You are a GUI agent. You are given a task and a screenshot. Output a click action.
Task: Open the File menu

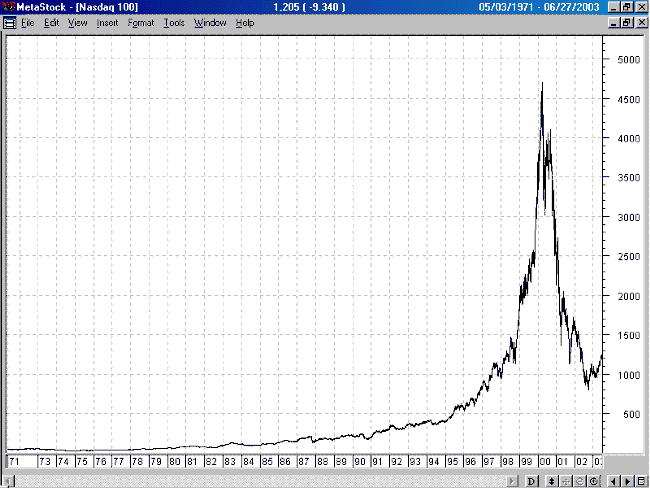pyautogui.click(x=27, y=22)
